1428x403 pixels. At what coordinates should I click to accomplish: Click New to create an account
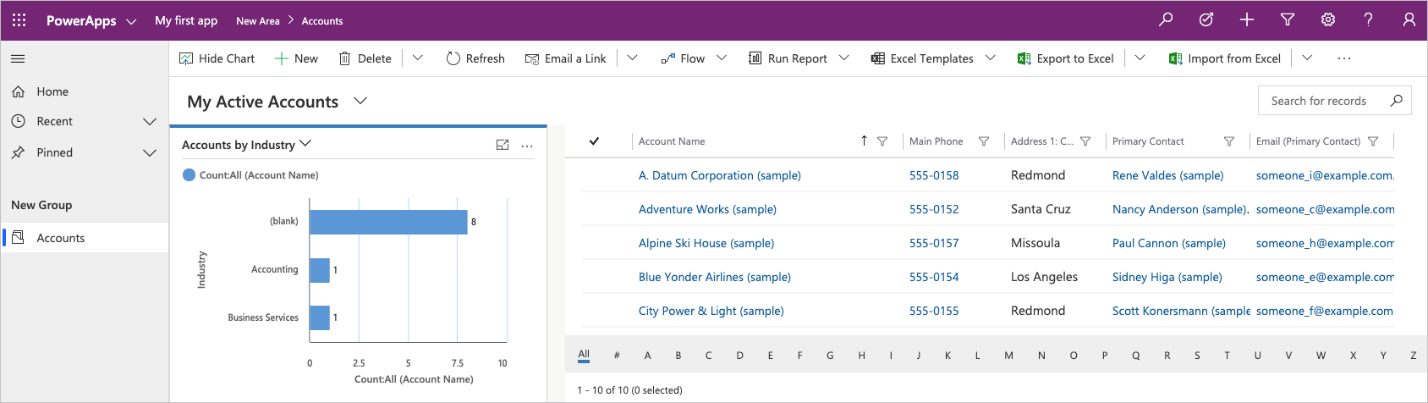296,58
